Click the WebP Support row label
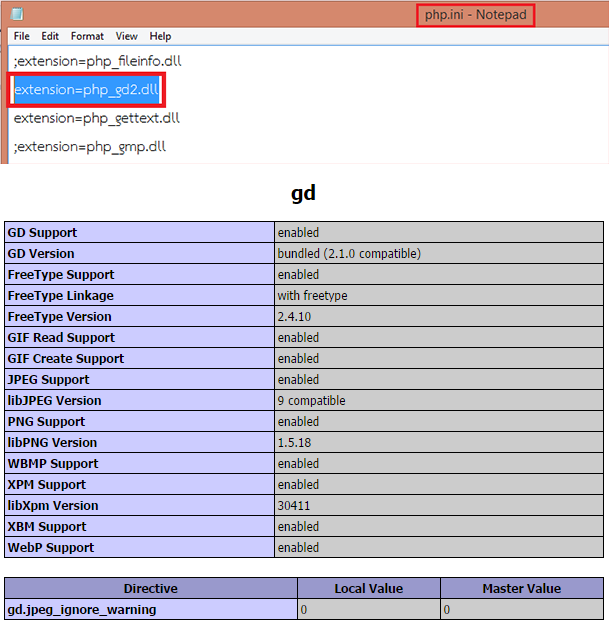Screen dimensions: 609x637 pyautogui.click(x=51, y=548)
